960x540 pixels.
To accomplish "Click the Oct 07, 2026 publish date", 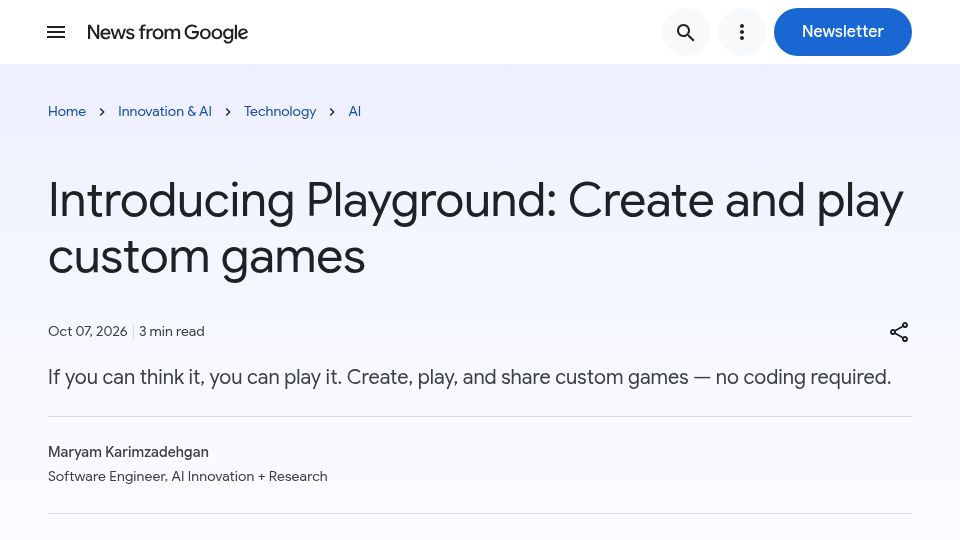I will tap(88, 331).
